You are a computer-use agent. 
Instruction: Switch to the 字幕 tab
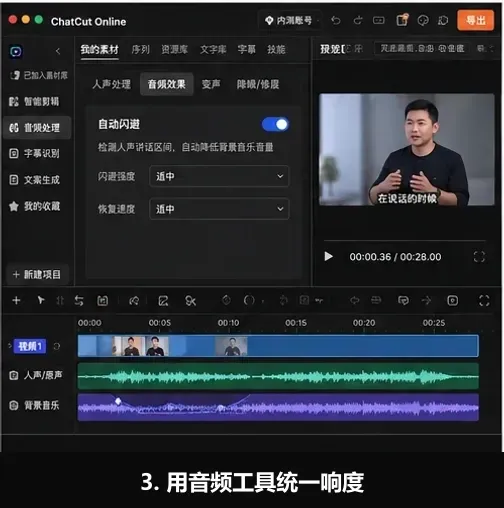coord(246,50)
